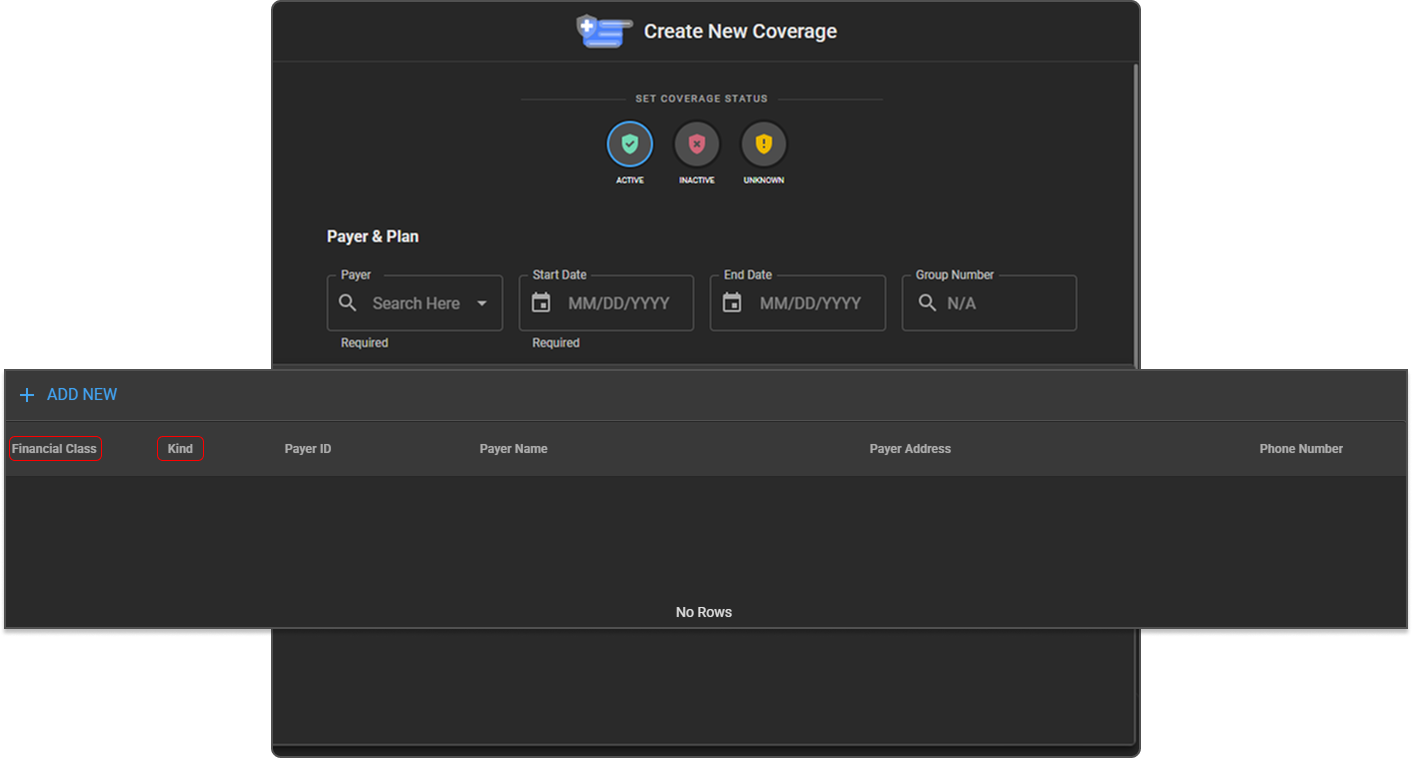Click the End Date MM/DD/YYYY field
The image size is (1412, 758).
tap(798, 303)
